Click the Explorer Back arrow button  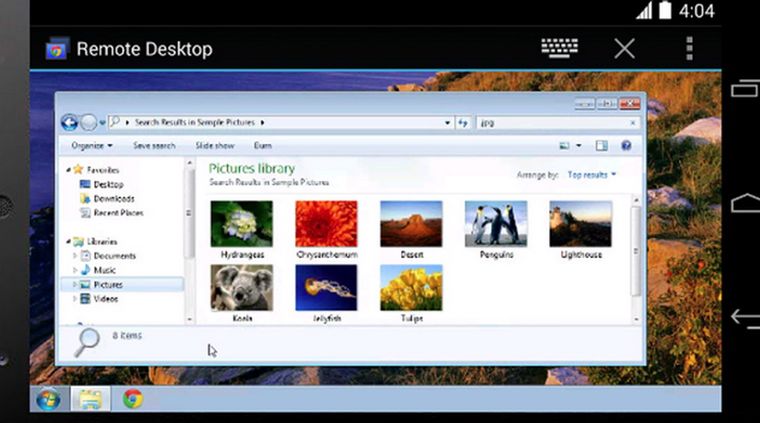(69, 123)
